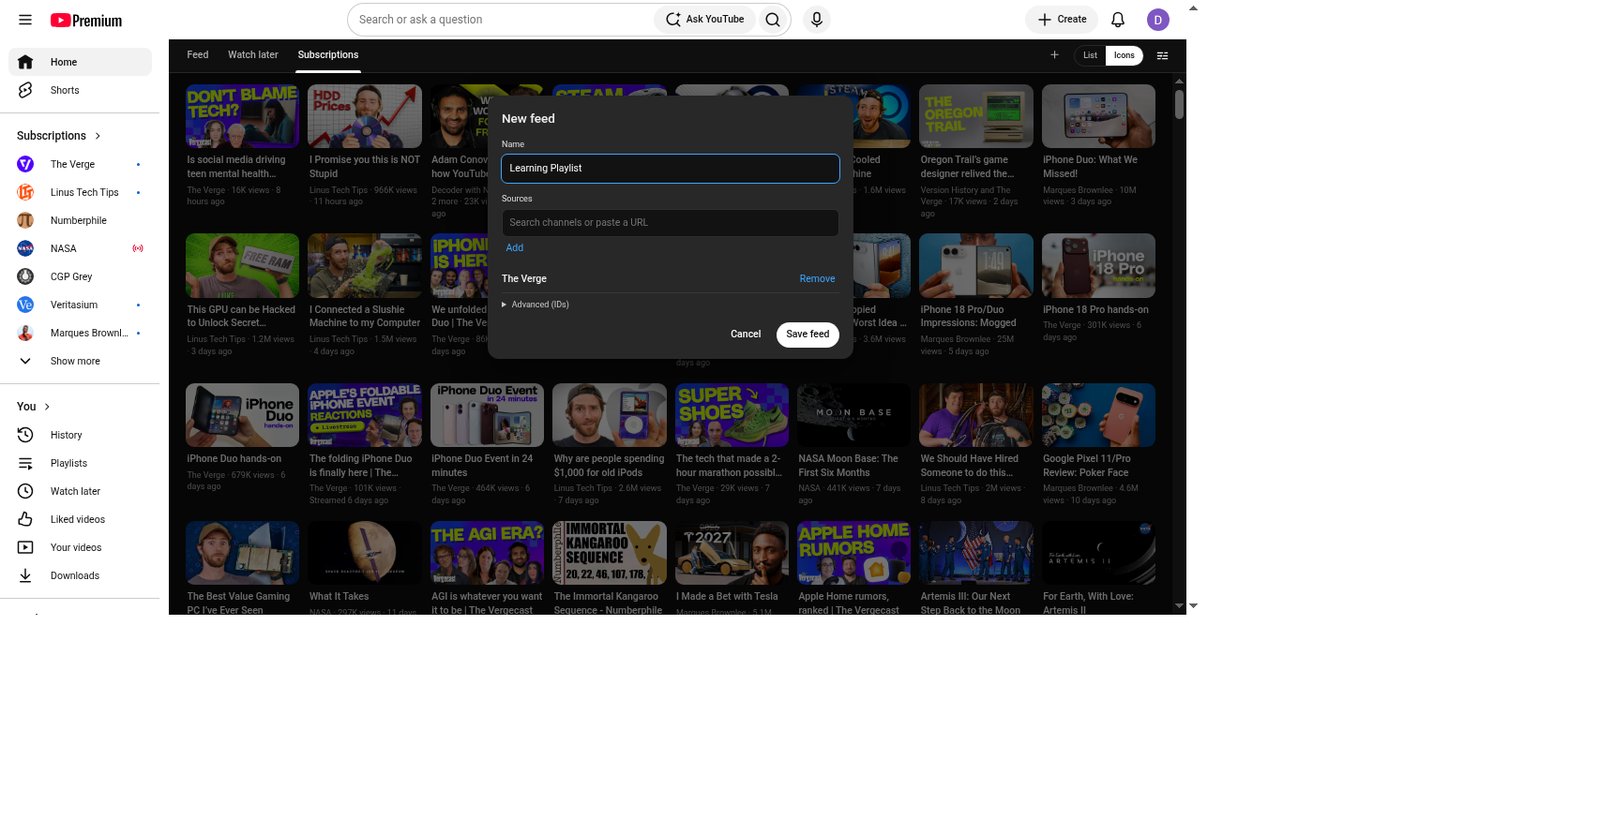The height and width of the screenshot is (819, 1600).
Task: Open Your videos in the sidebar
Action: [x=80, y=547]
